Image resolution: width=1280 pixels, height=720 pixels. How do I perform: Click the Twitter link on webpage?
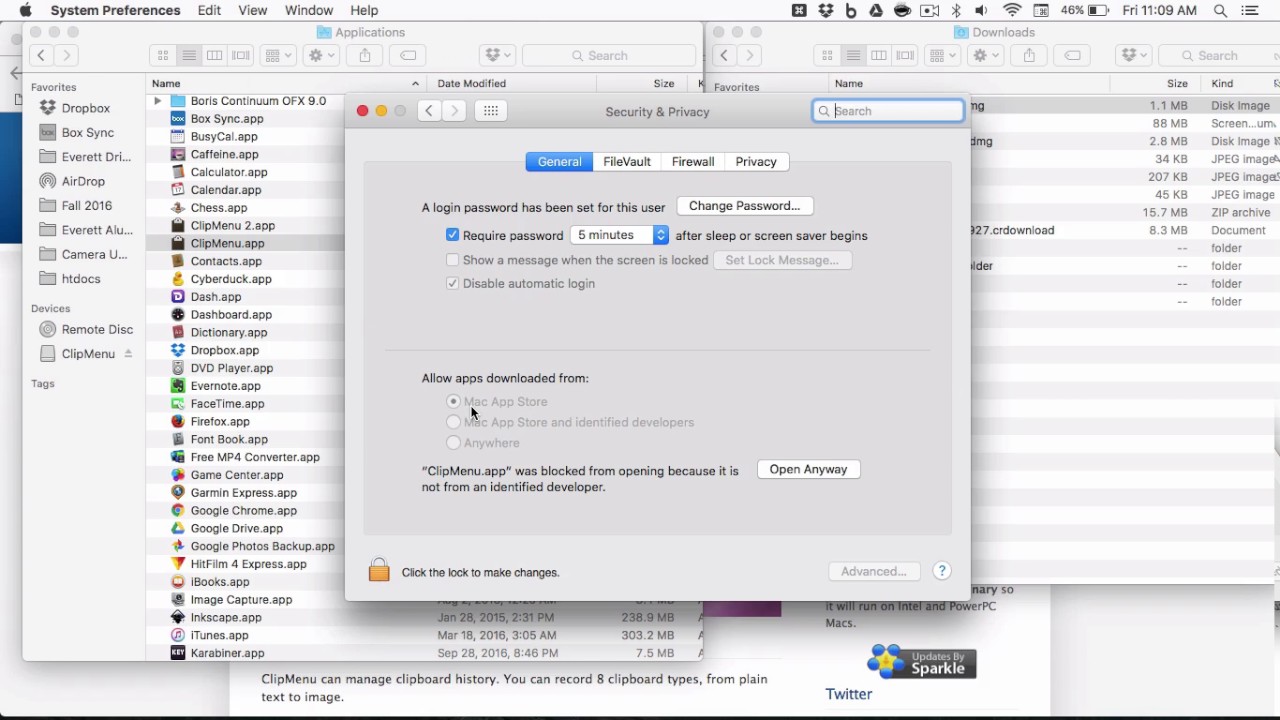(x=849, y=694)
